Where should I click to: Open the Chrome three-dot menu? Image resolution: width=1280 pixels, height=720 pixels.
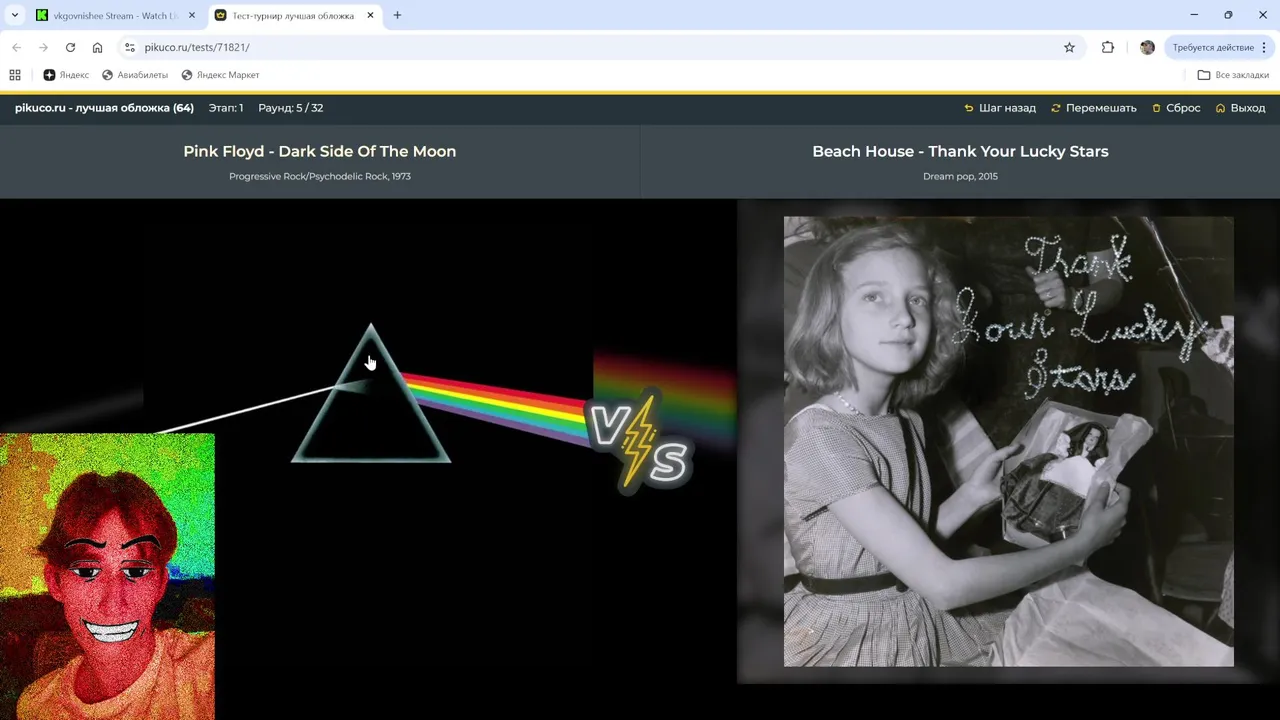[1264, 47]
